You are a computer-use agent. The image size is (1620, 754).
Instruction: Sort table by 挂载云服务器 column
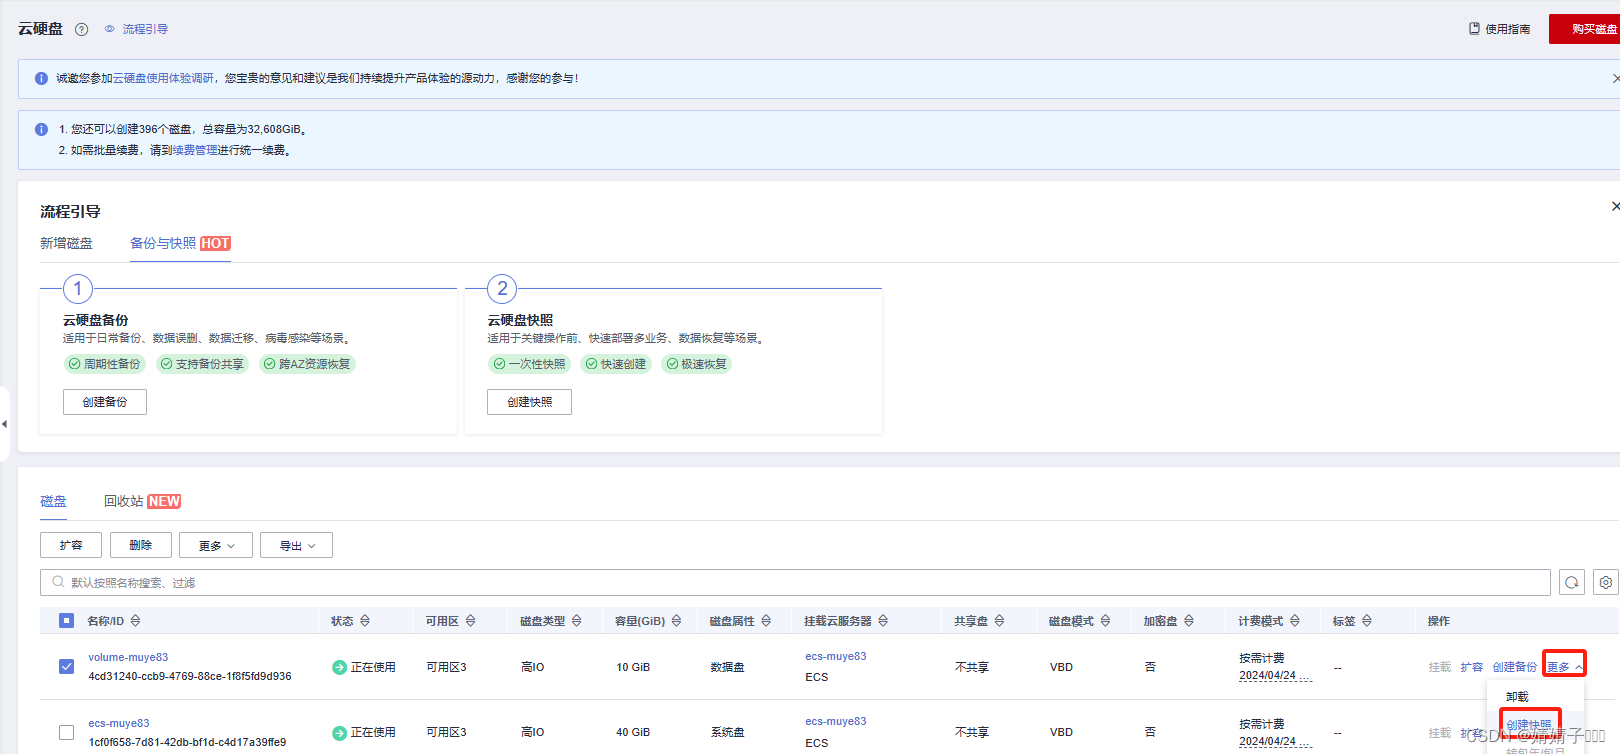(883, 621)
